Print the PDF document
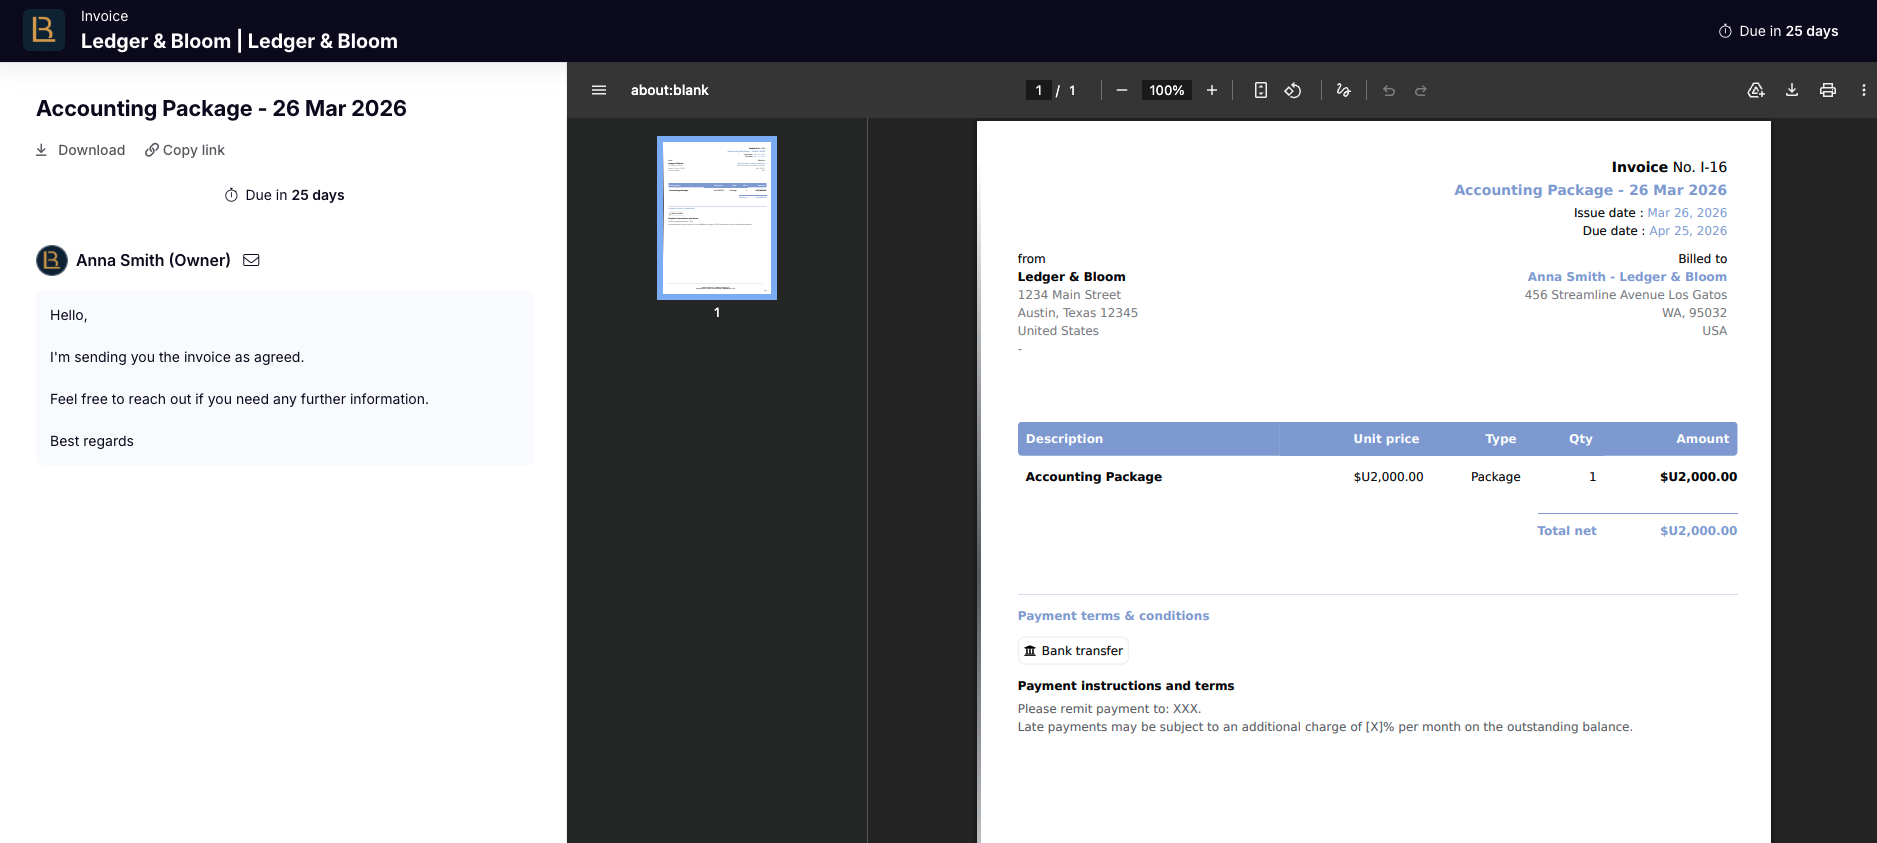 [1828, 90]
